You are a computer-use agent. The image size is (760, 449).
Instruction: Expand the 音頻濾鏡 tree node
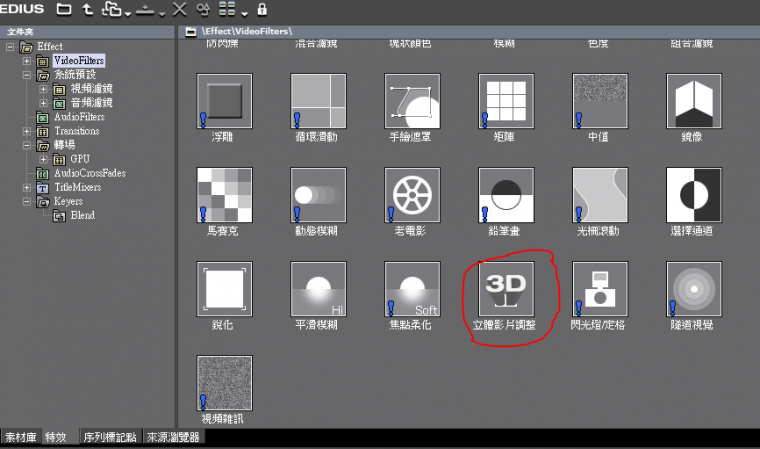pos(43,103)
